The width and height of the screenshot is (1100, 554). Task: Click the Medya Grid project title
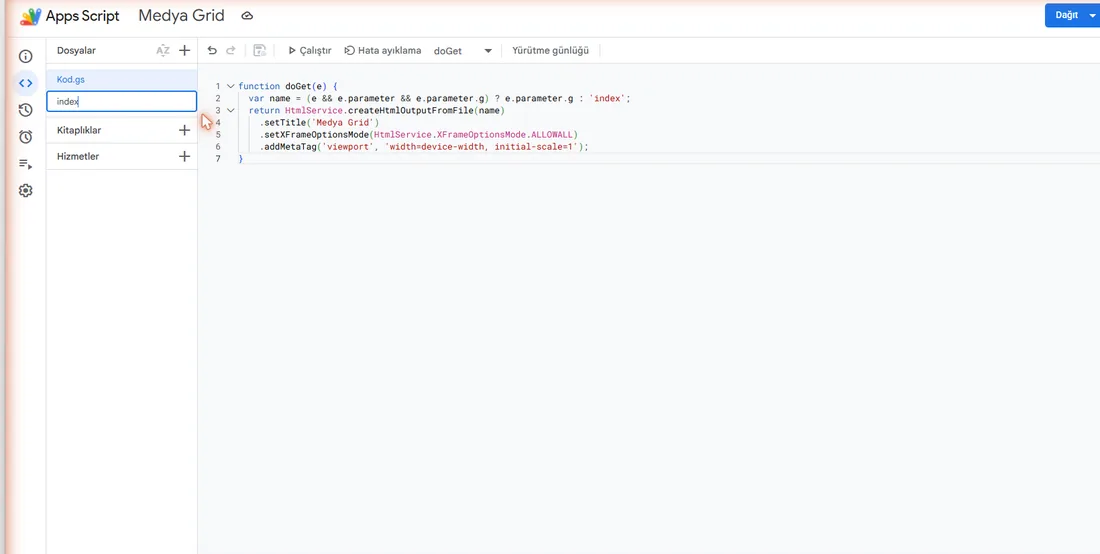tap(182, 16)
